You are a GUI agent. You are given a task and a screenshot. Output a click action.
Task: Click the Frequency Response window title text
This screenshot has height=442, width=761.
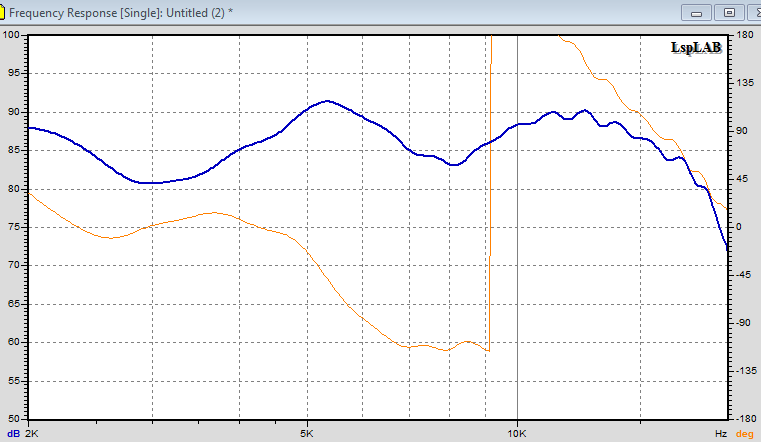pyautogui.click(x=121, y=13)
